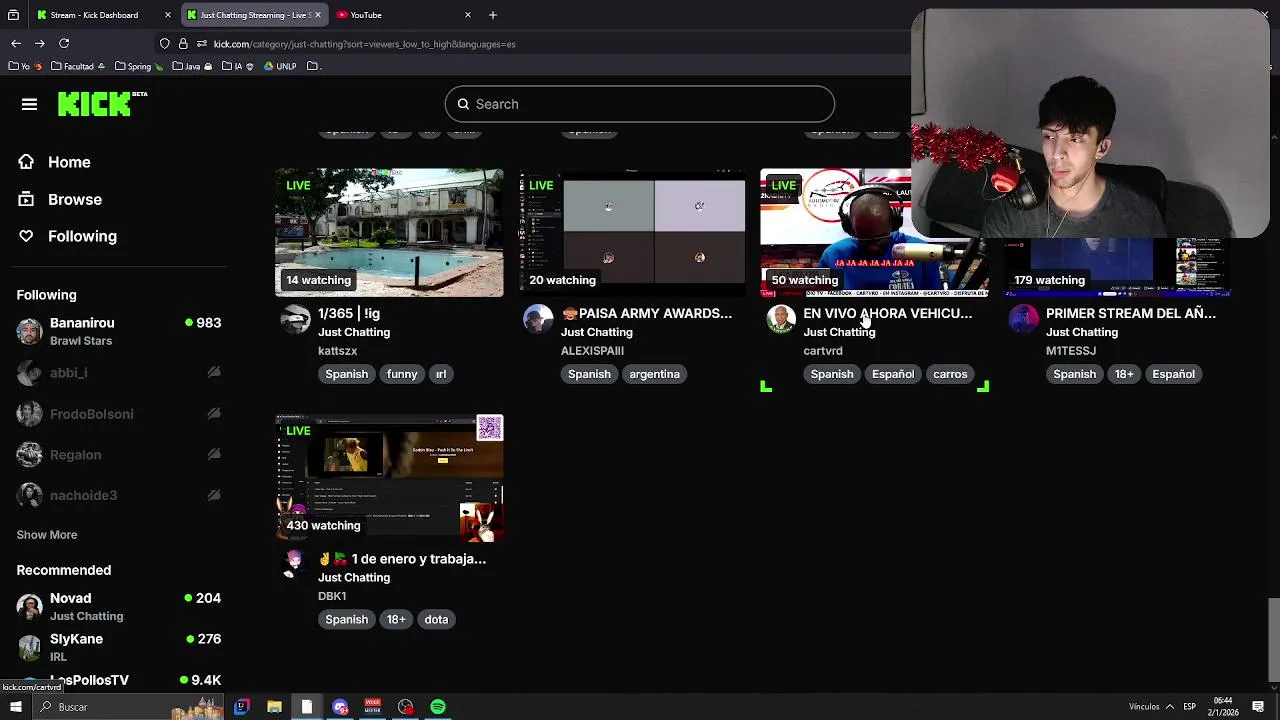Click the site padlock icon
Image resolution: width=1280 pixels, height=720 pixels.
tap(183, 44)
